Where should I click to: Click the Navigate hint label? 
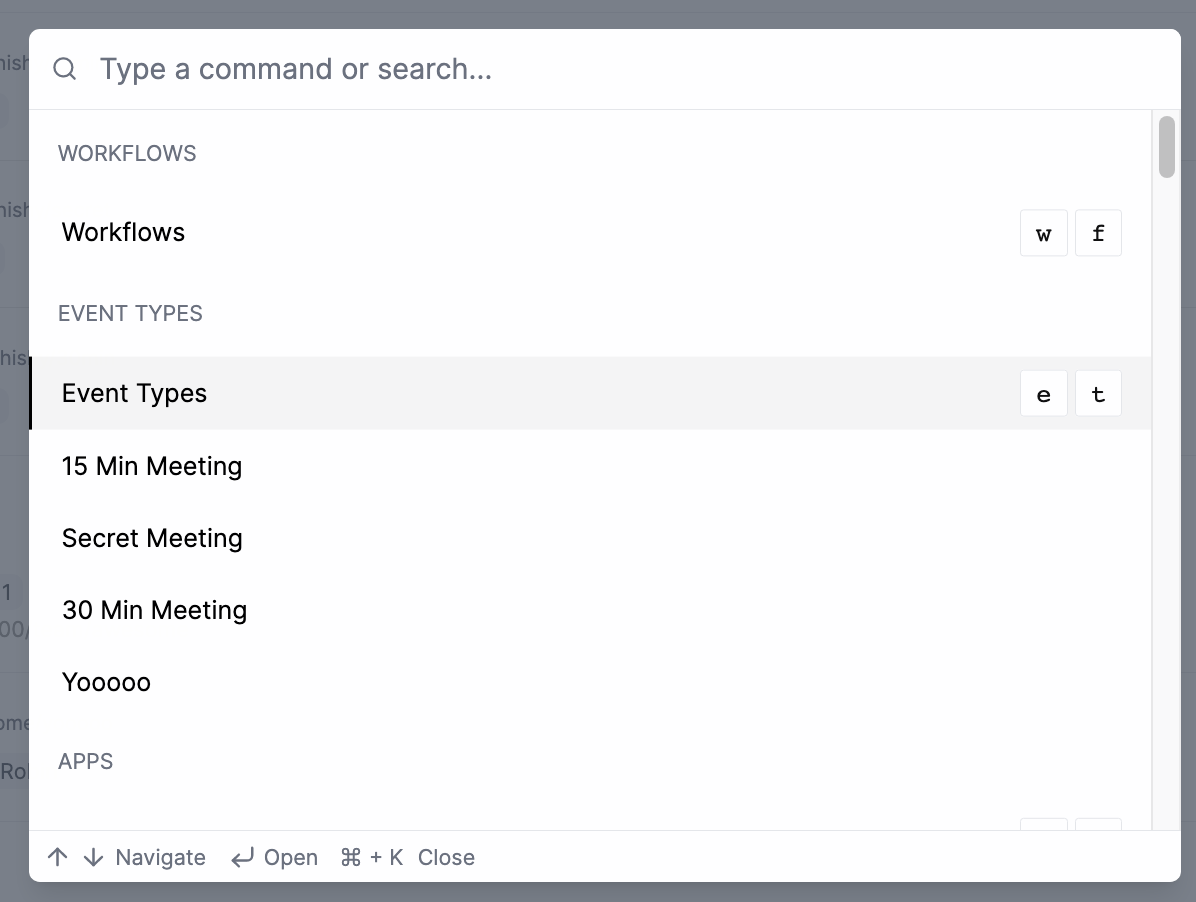click(161, 858)
